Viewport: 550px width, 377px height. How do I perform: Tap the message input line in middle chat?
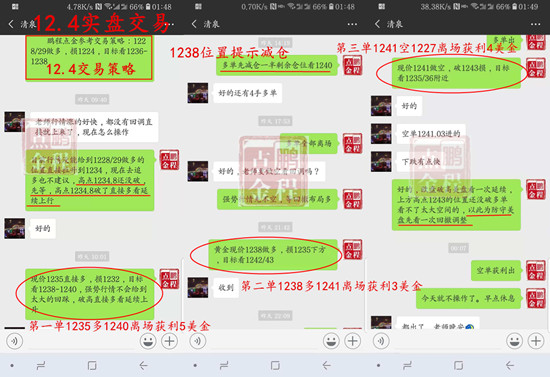[264, 342]
